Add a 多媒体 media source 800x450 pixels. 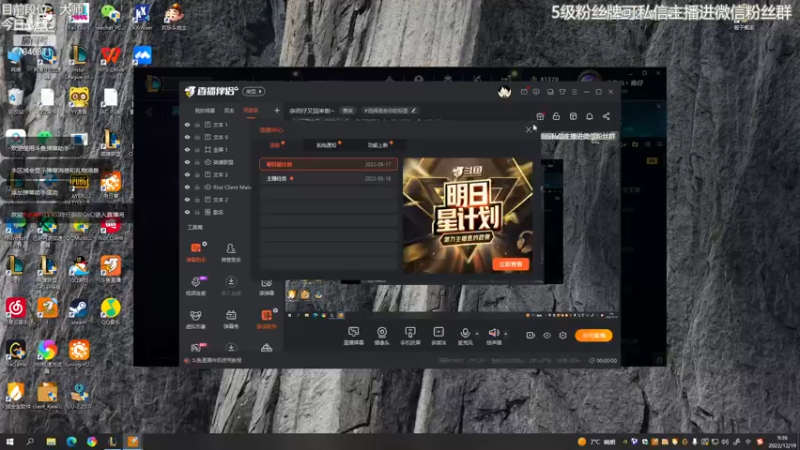pyautogui.click(x=438, y=336)
